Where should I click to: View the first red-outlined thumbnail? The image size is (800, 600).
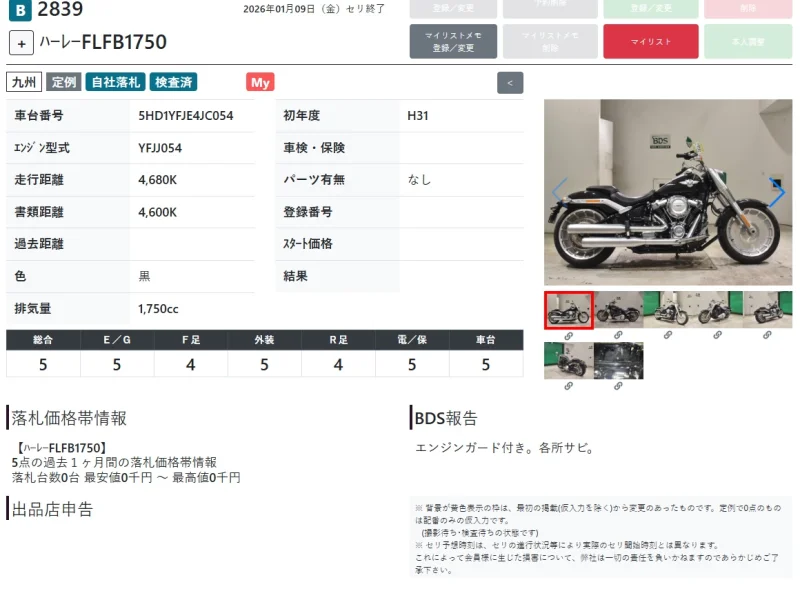(x=569, y=310)
